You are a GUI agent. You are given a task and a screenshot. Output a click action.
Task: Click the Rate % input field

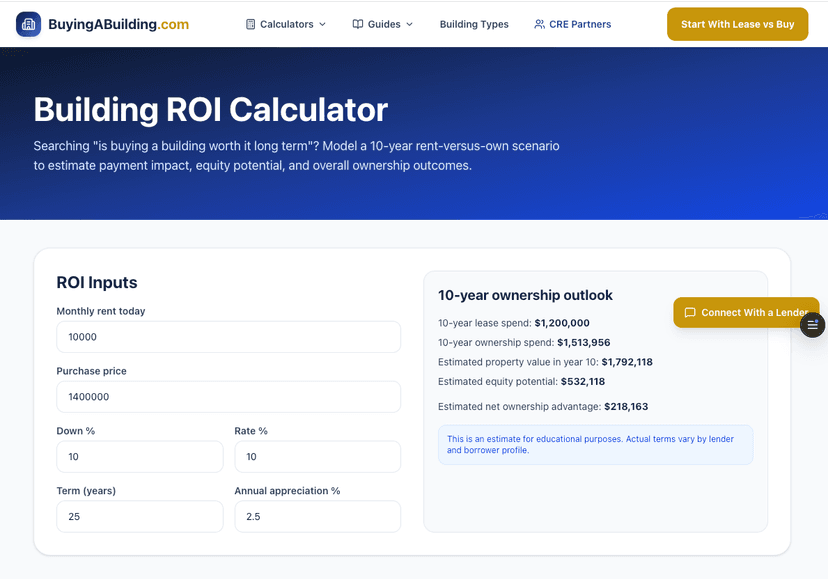[x=317, y=457]
